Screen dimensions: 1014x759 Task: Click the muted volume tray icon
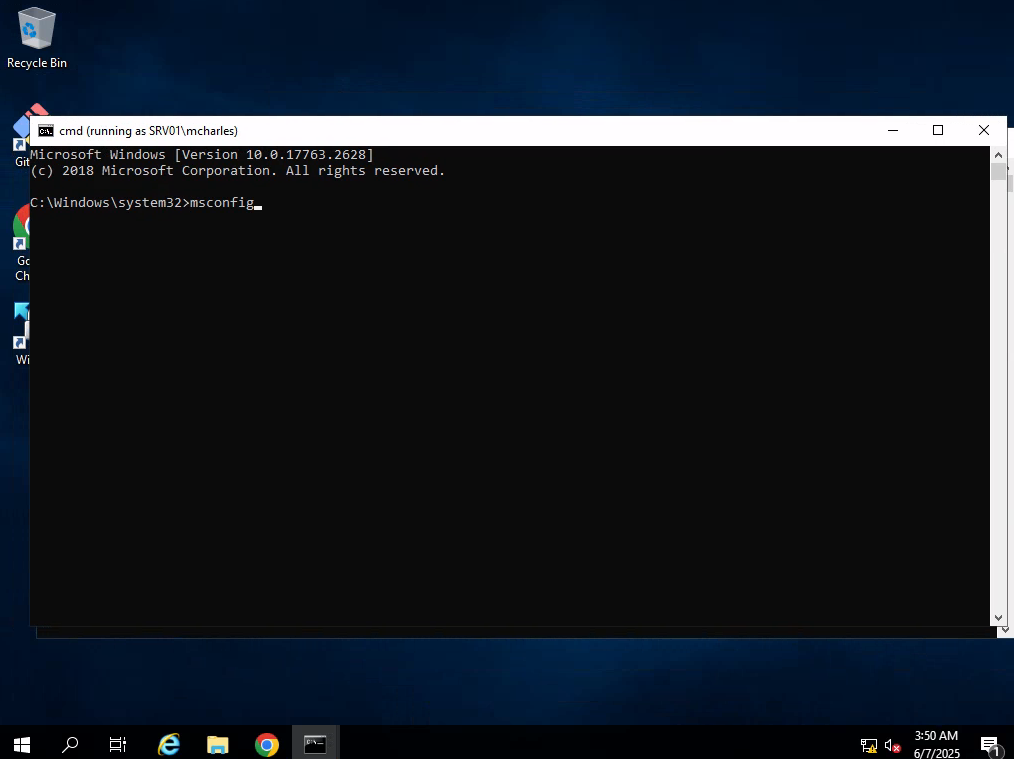[x=893, y=745]
